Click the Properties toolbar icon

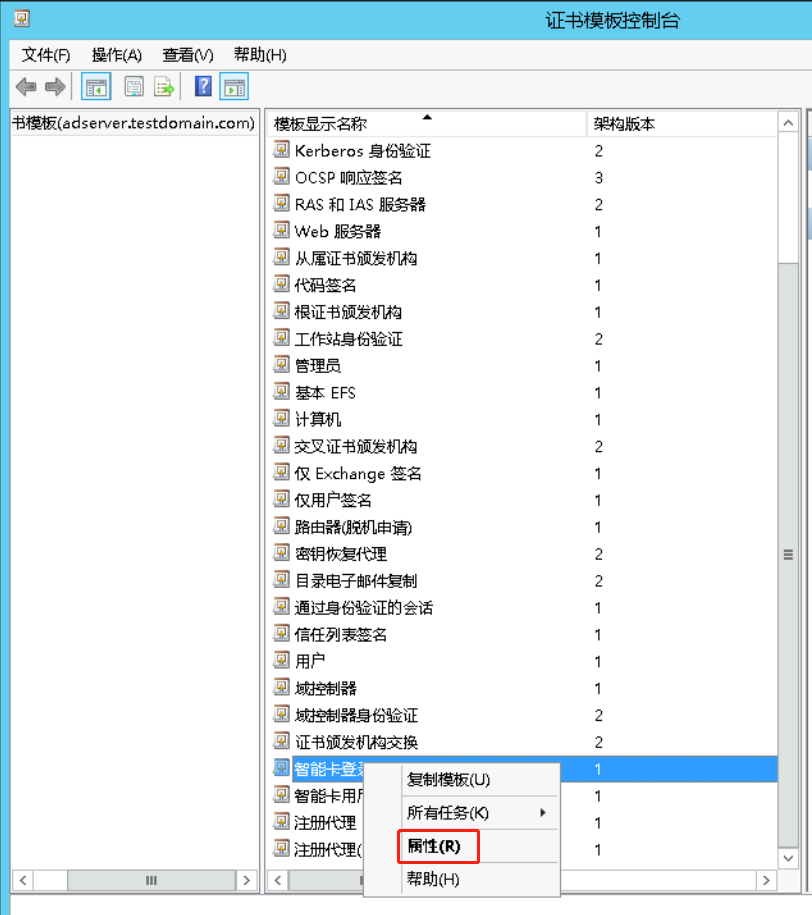(x=134, y=87)
